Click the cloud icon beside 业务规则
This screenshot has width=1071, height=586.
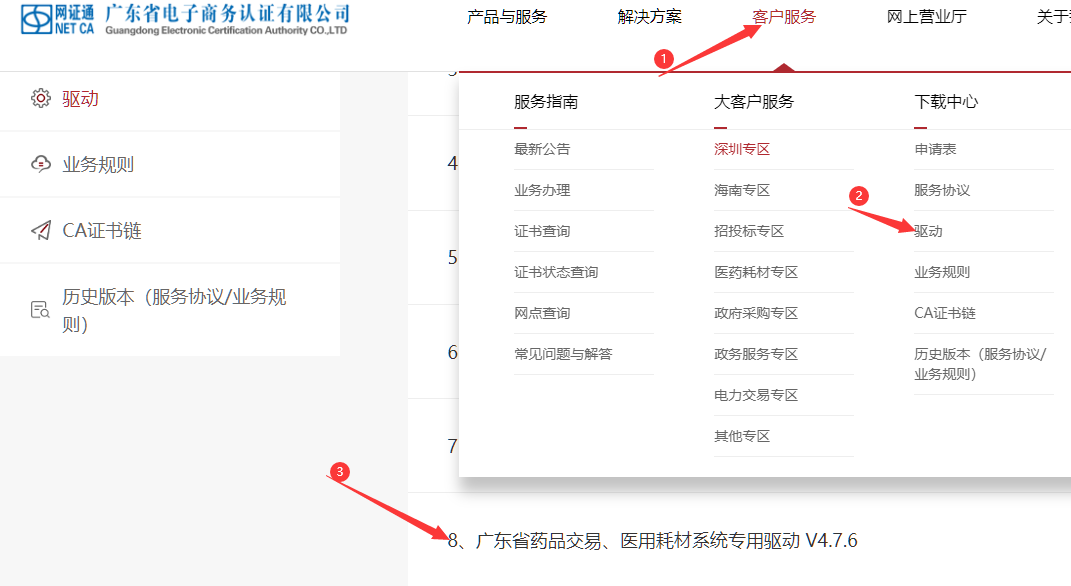[41, 164]
